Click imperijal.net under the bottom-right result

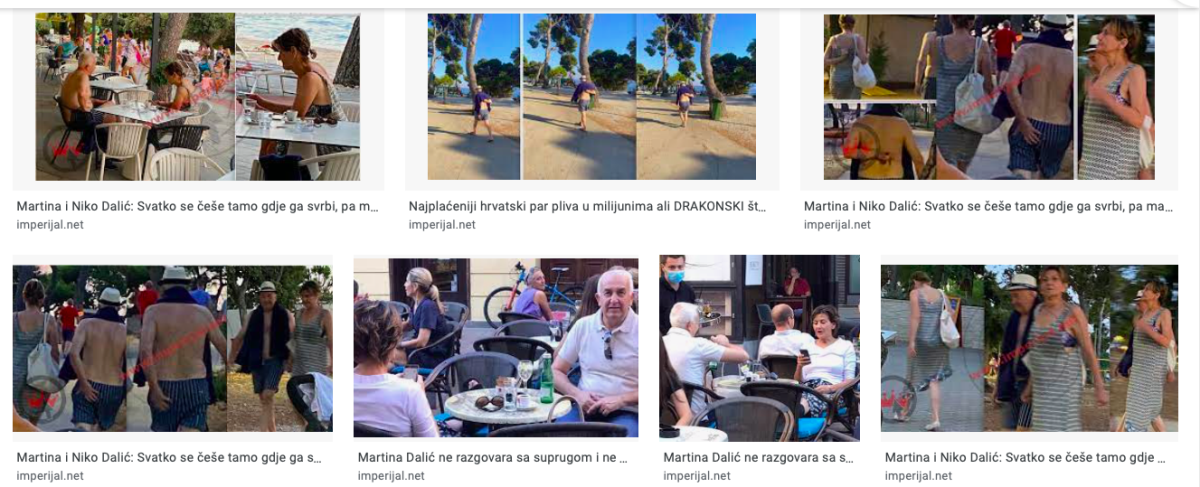click(x=918, y=476)
